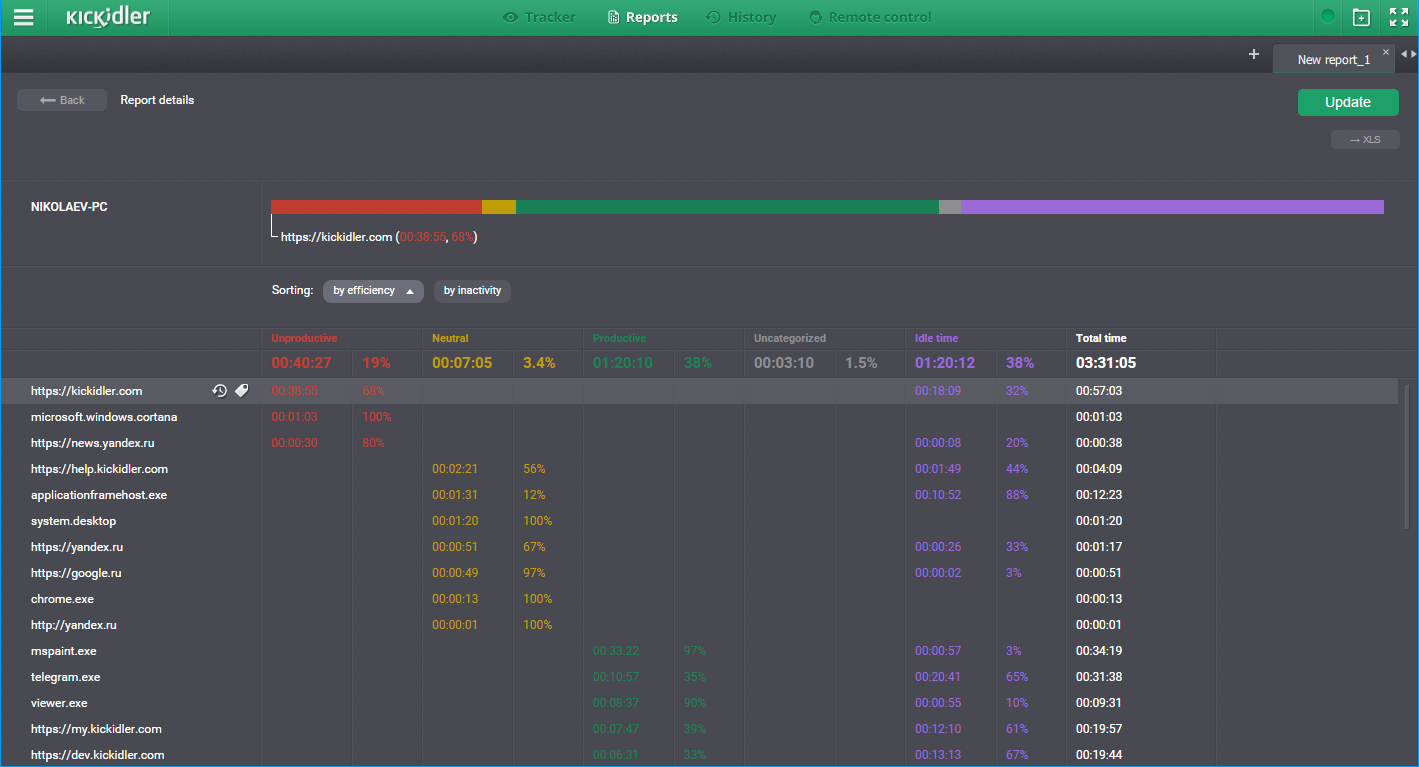Click kickidler.com bar caption under timeline
The height and width of the screenshot is (767, 1419).
[379, 237]
